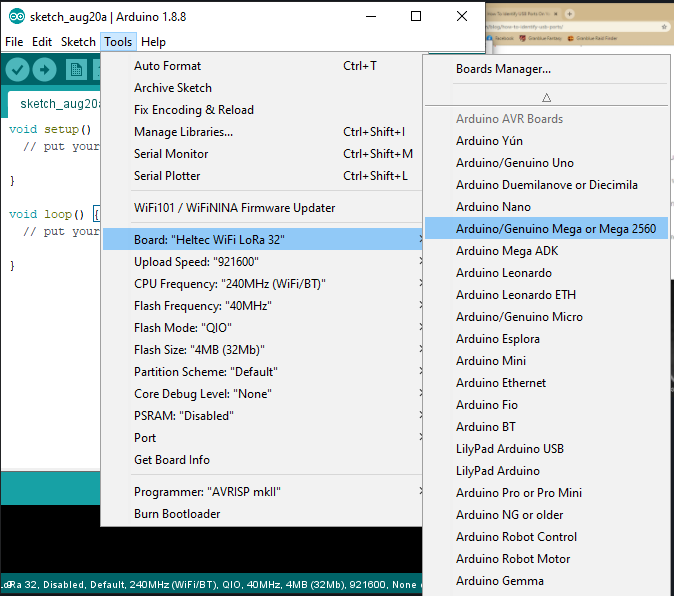The height and width of the screenshot is (596, 674).
Task: Click the Verify checkmark icon
Action: coord(17,69)
